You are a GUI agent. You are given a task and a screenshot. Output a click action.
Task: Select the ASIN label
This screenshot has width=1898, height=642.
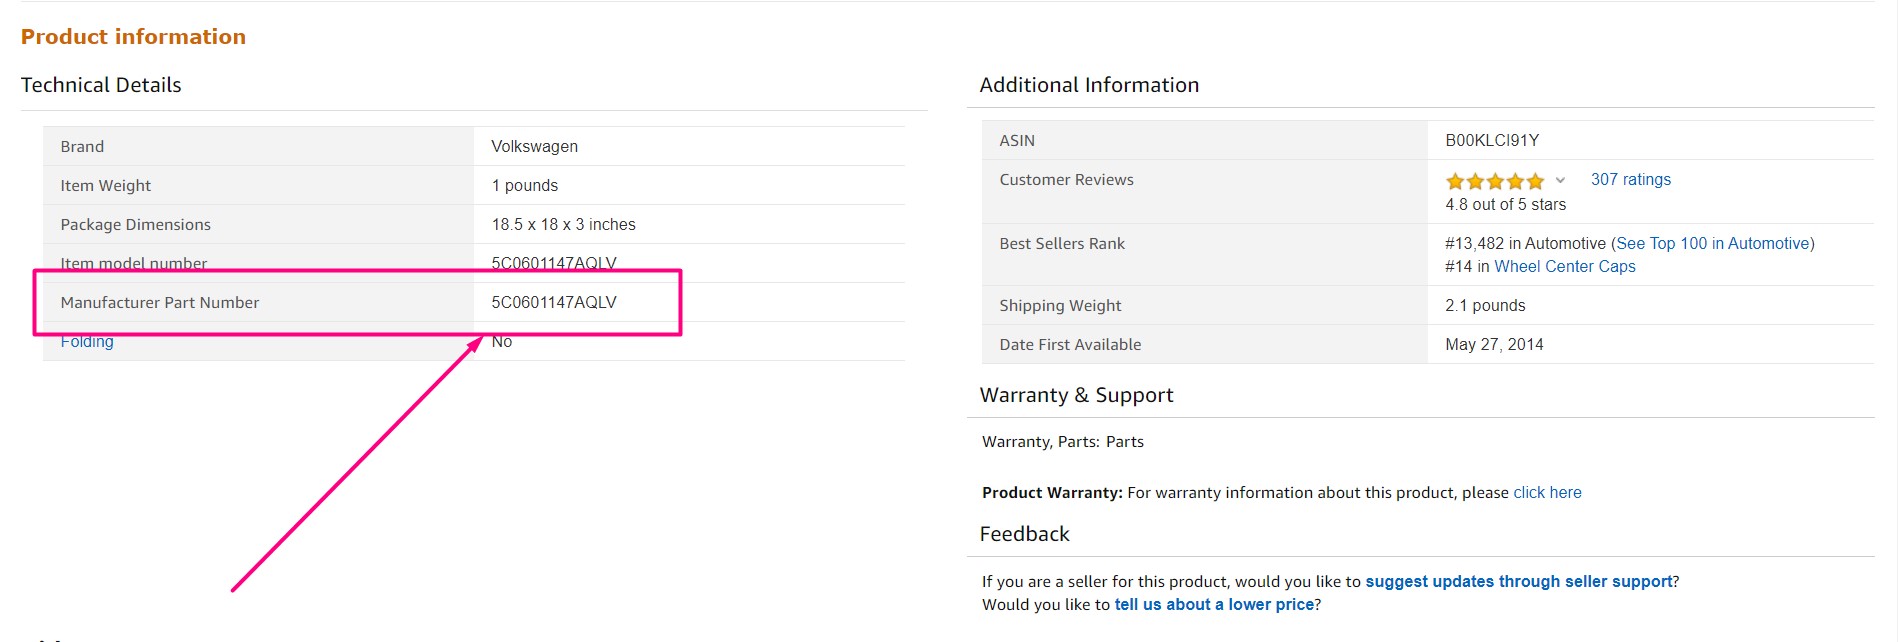1017,141
